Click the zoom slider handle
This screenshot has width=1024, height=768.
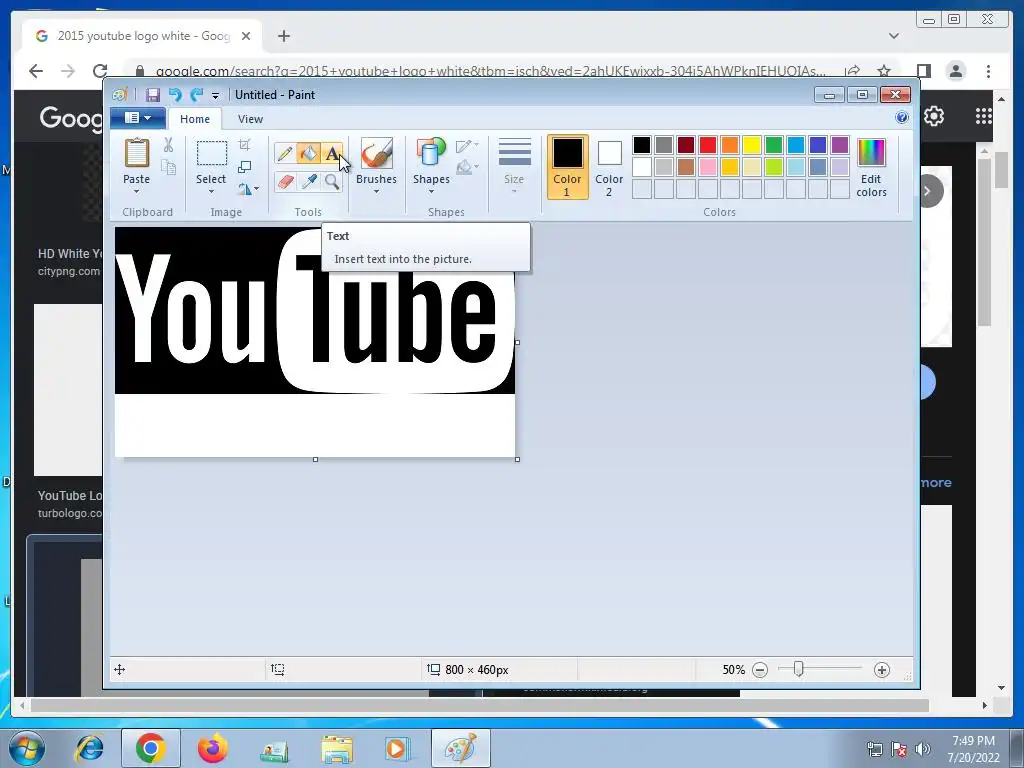798,669
